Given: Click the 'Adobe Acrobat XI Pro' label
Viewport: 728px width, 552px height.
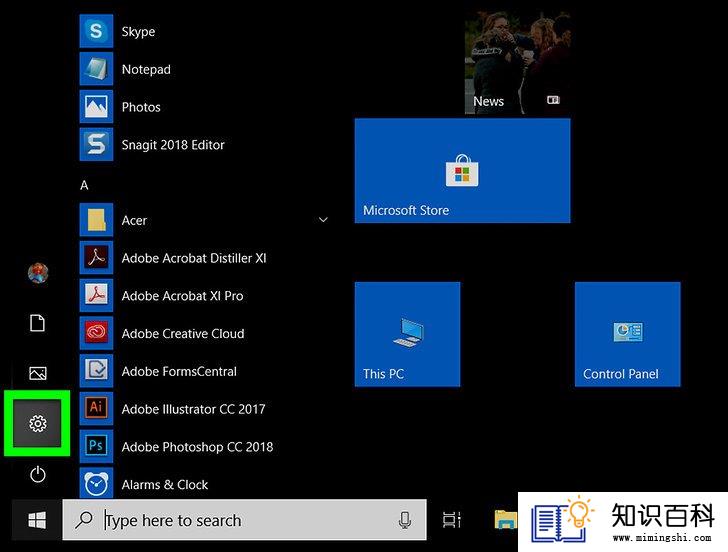Looking at the screenshot, I should pos(182,296).
